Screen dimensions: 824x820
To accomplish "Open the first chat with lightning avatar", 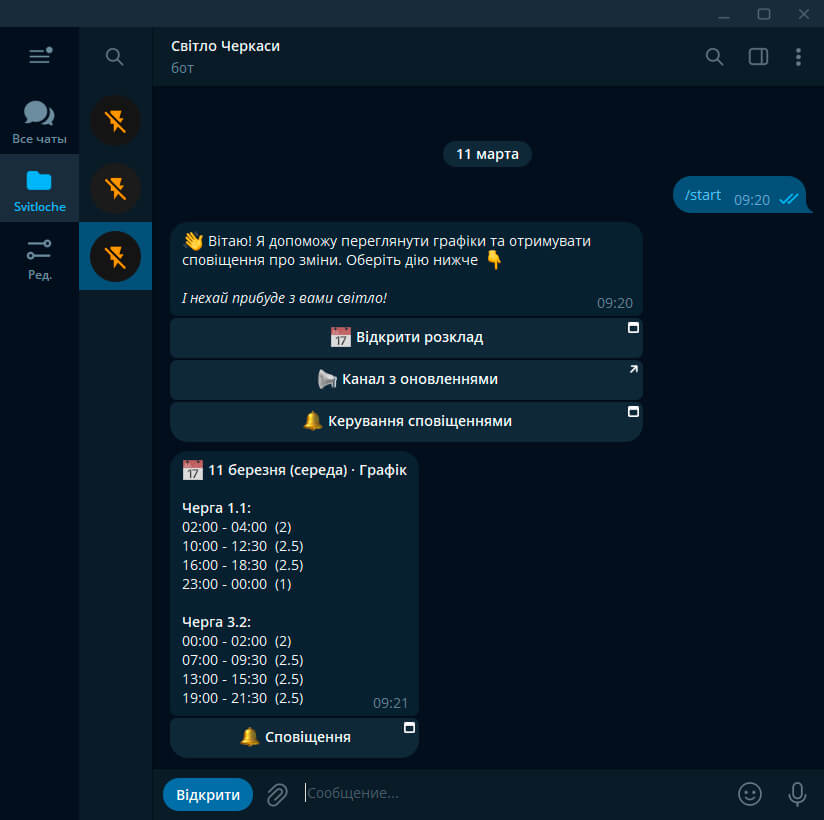I will click(115, 121).
